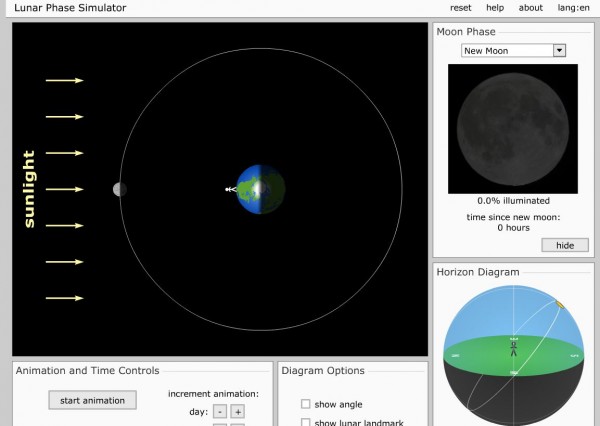Hide the moon phase details

click(565, 245)
